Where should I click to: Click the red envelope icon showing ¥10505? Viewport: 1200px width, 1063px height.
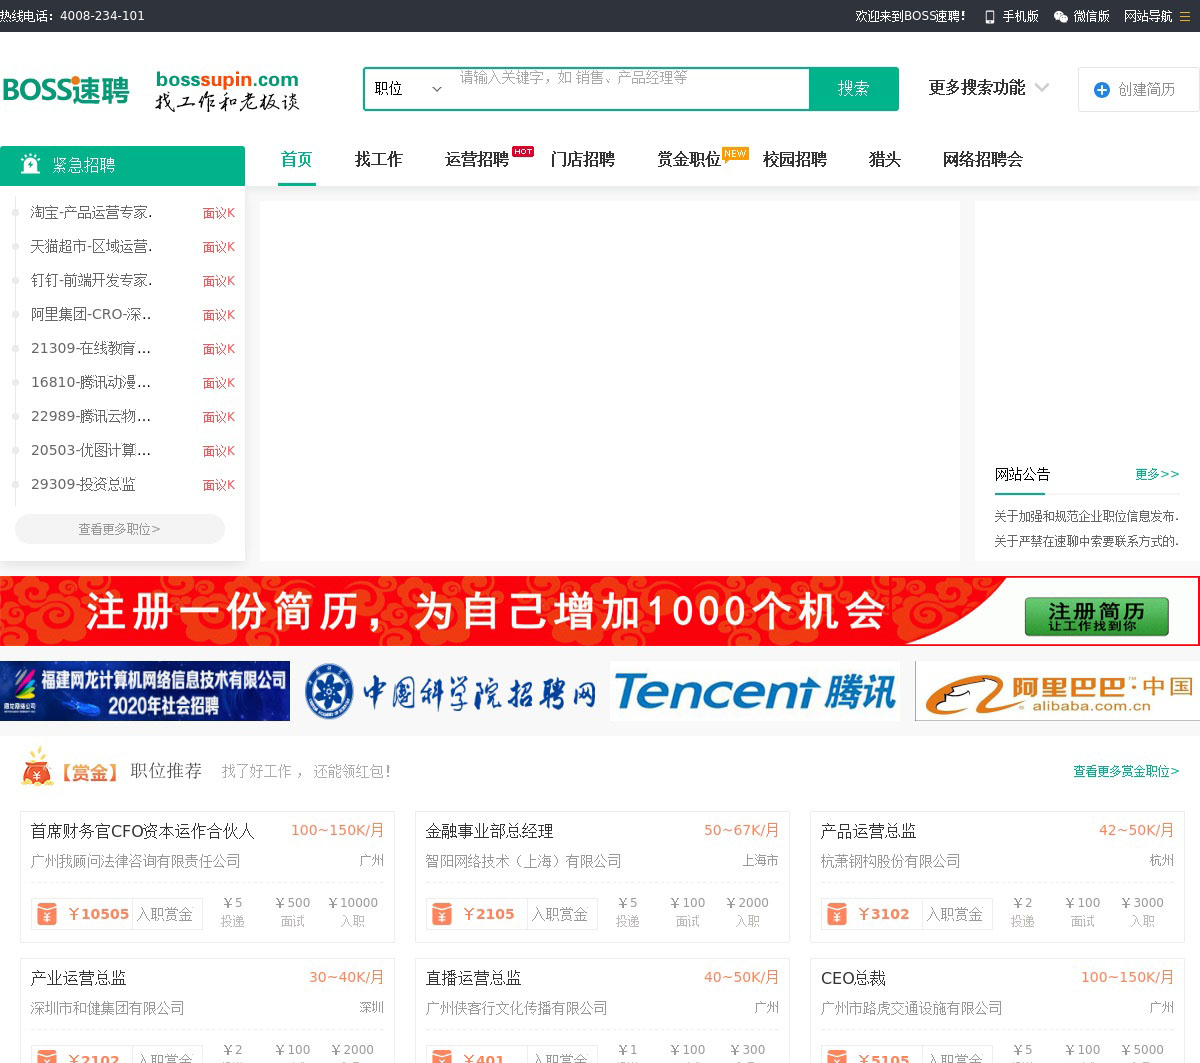[46, 914]
